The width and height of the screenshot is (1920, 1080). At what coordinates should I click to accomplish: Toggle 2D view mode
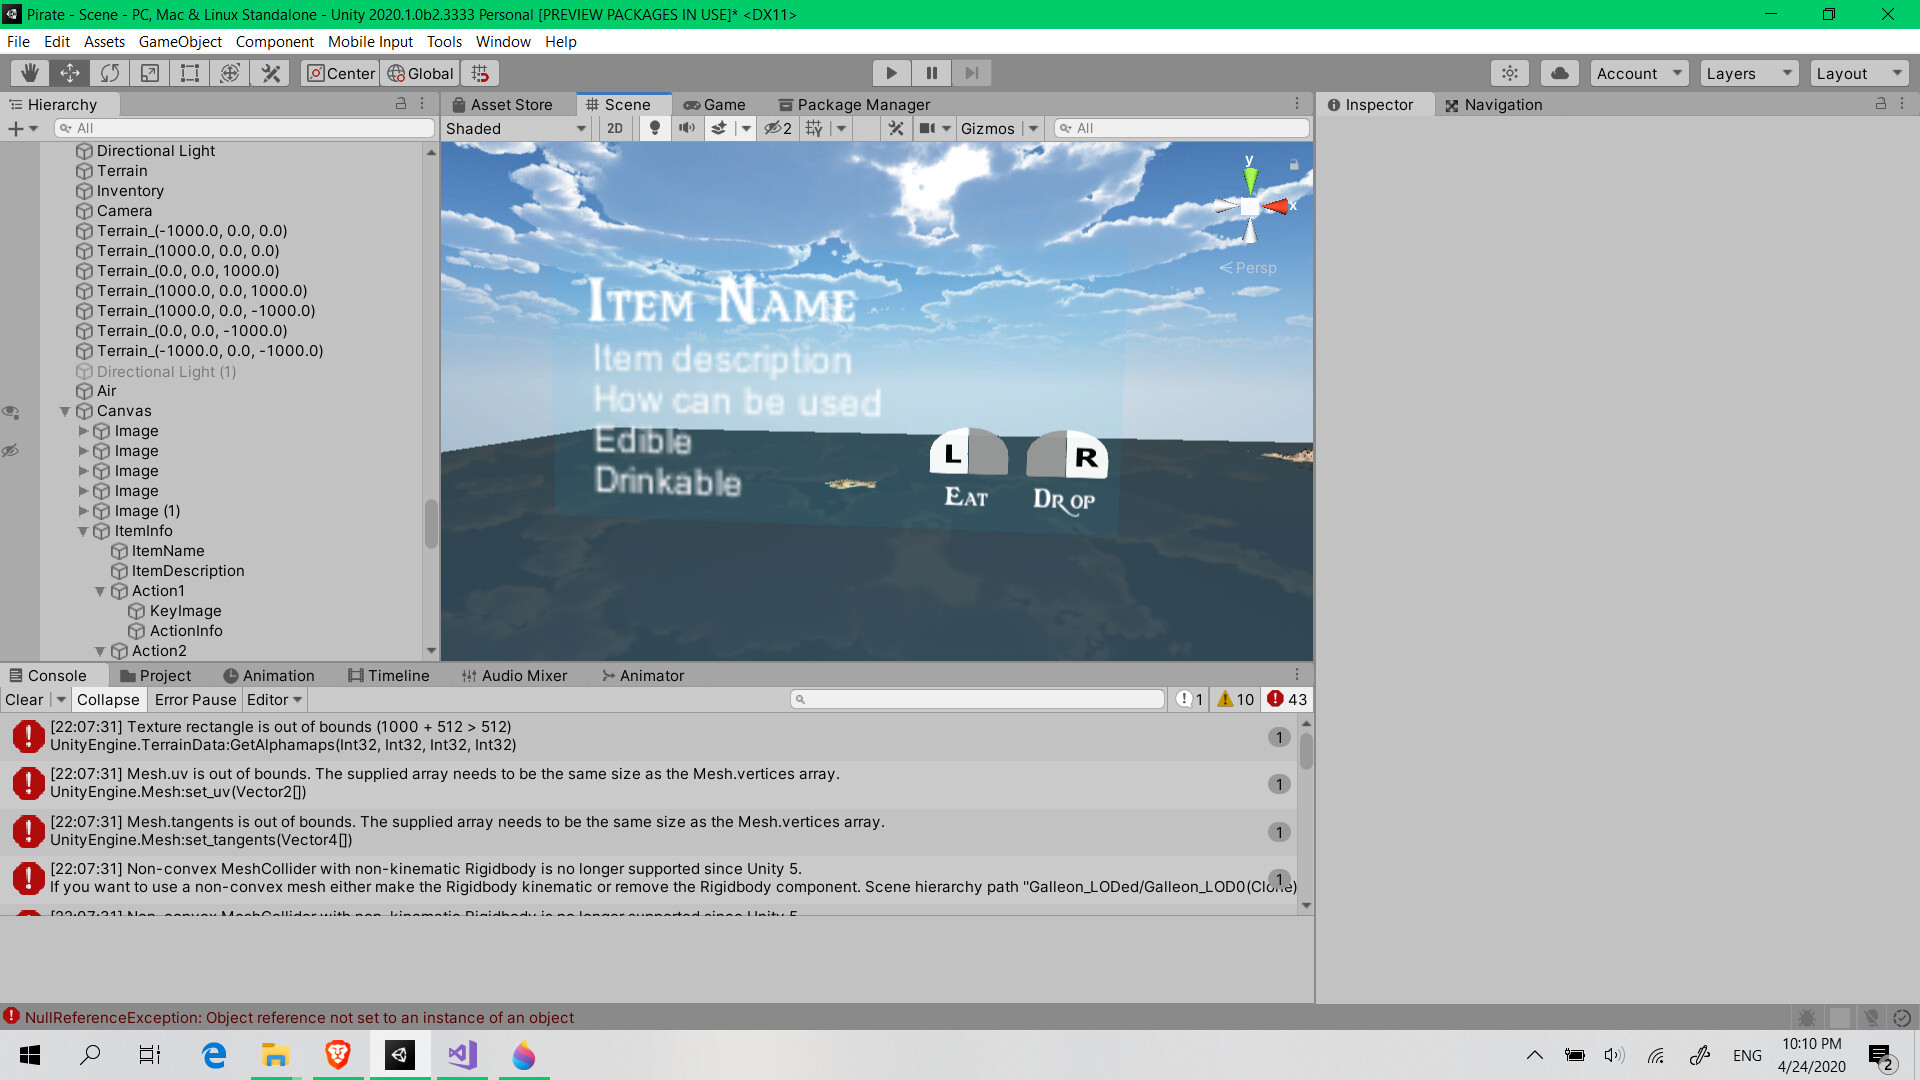click(614, 128)
